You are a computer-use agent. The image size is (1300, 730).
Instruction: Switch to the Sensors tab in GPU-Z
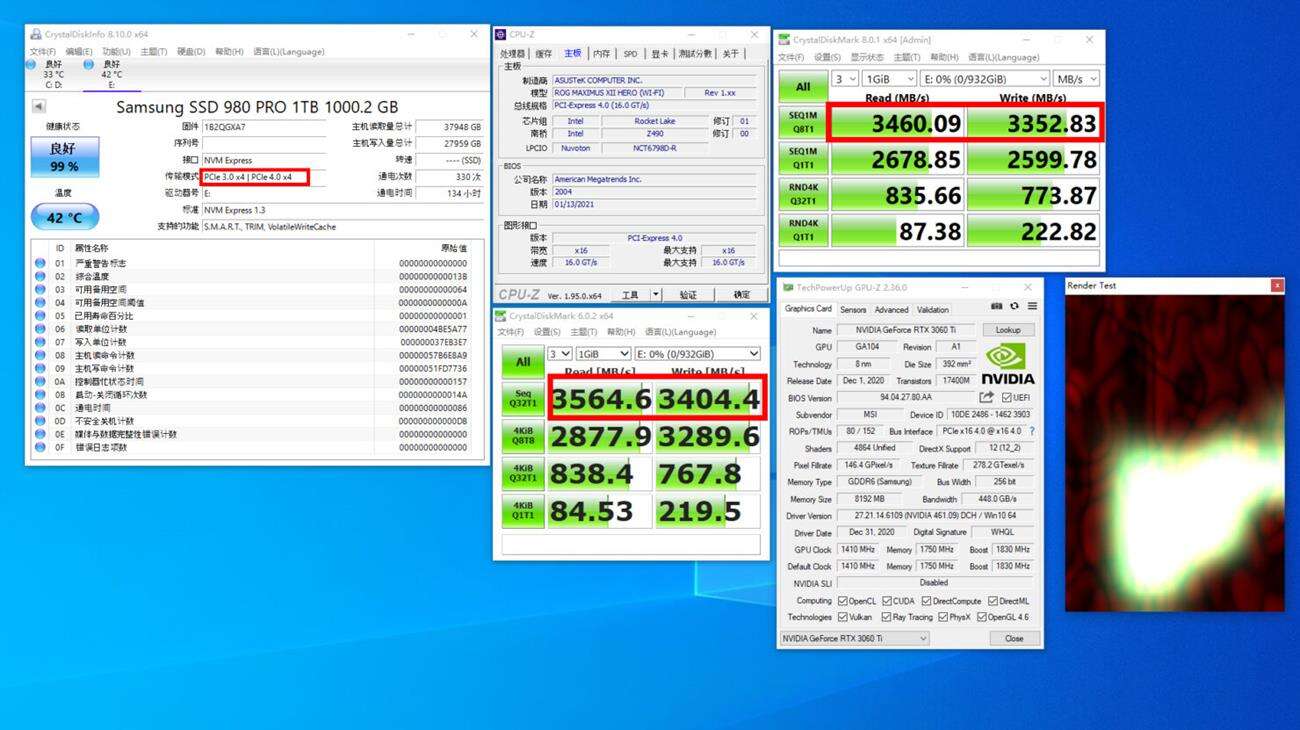[x=853, y=310]
